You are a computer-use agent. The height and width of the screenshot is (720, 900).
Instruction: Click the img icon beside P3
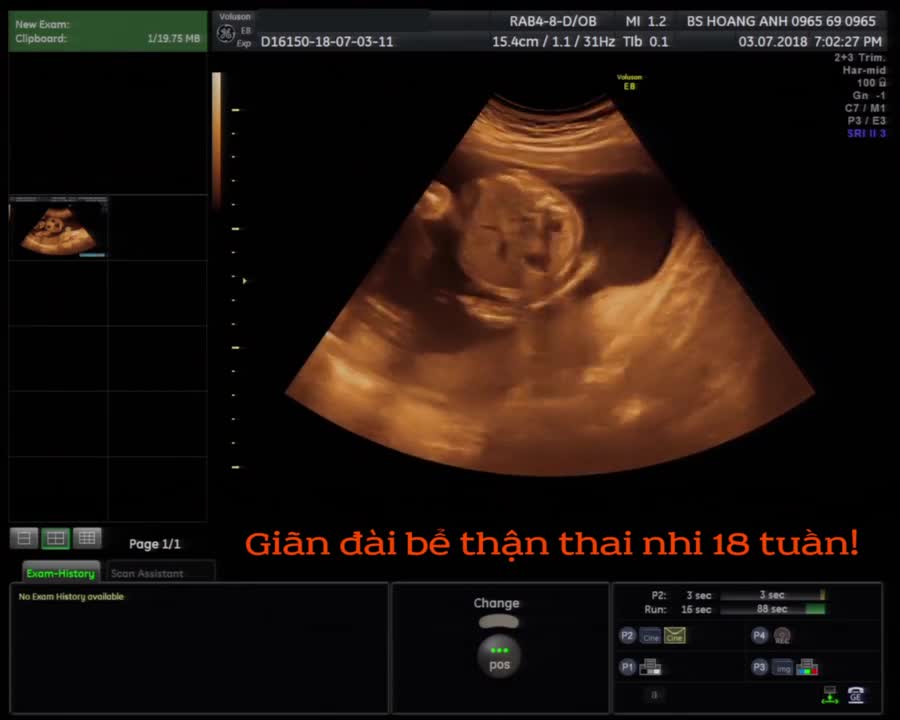coord(783,668)
